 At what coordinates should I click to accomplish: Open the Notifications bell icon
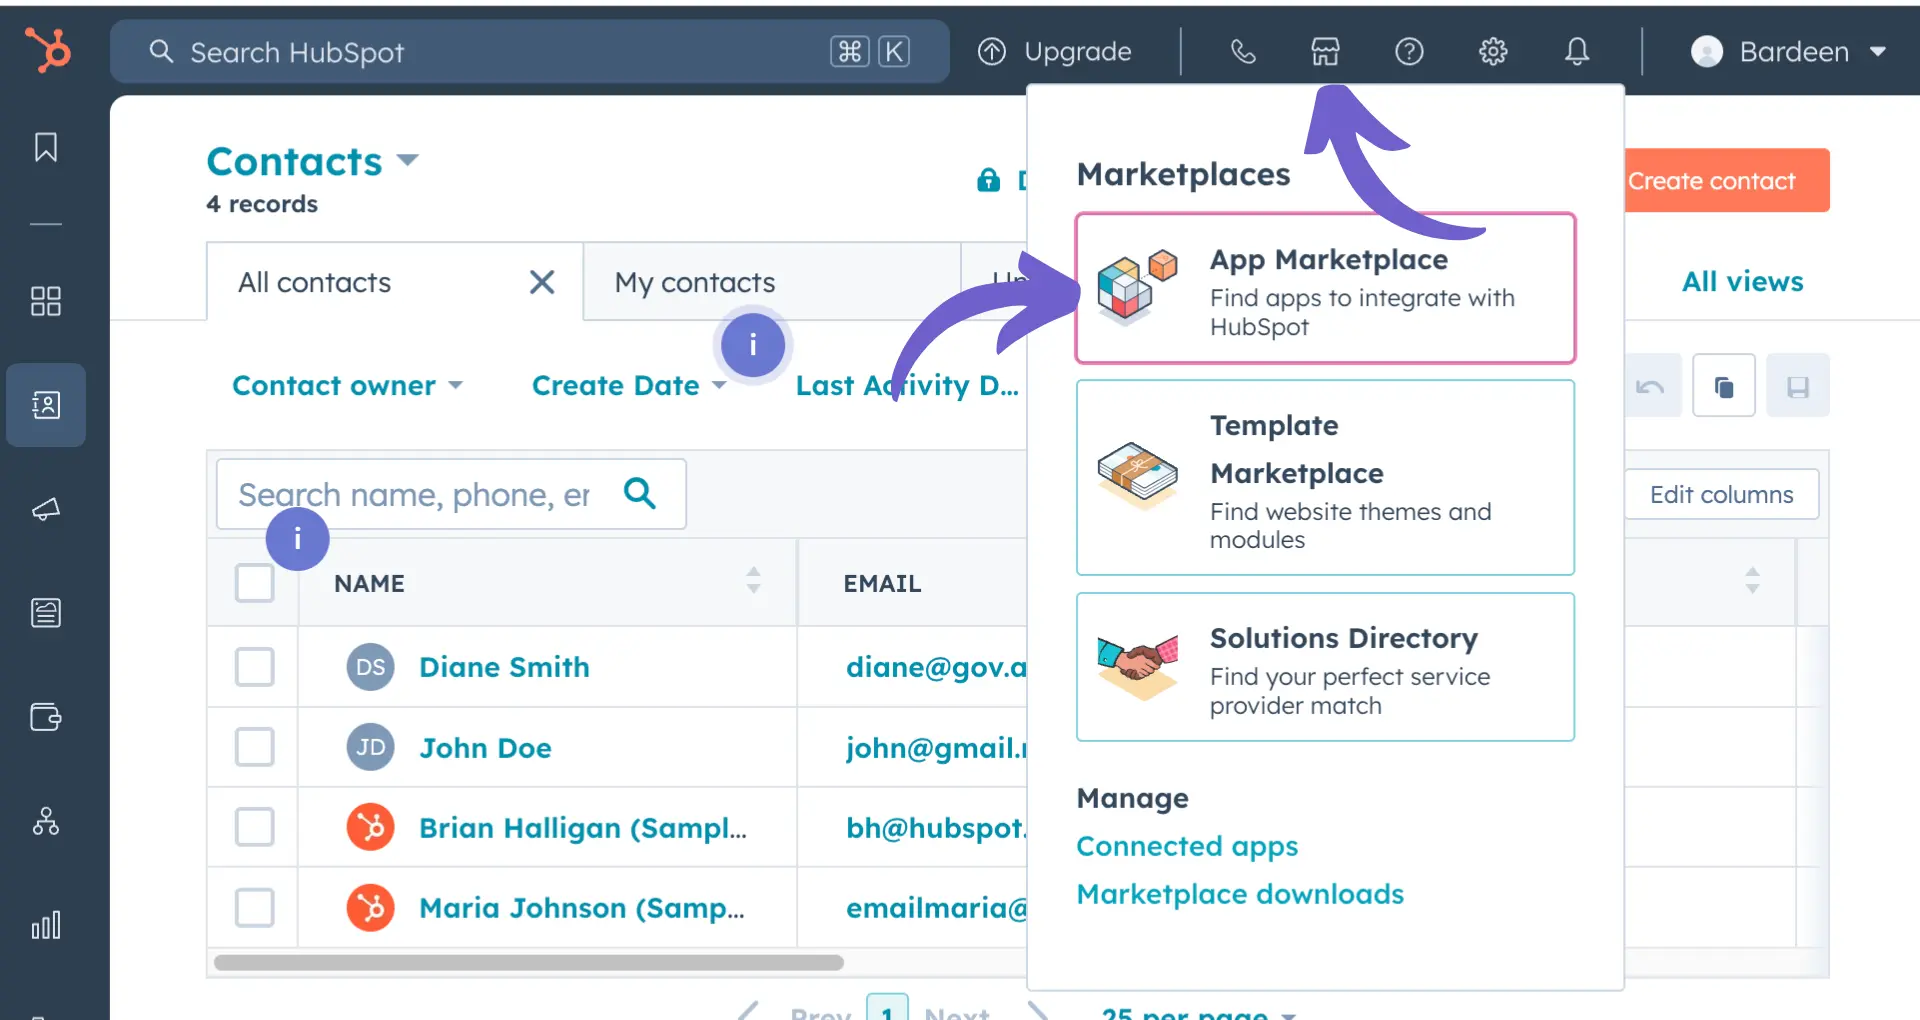point(1577,51)
